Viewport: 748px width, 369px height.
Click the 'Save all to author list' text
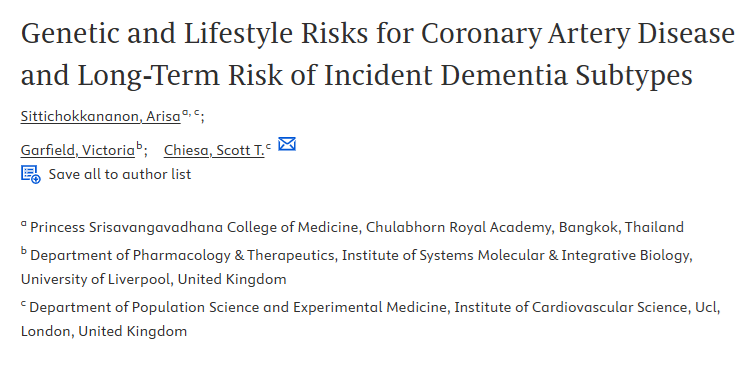click(x=120, y=174)
